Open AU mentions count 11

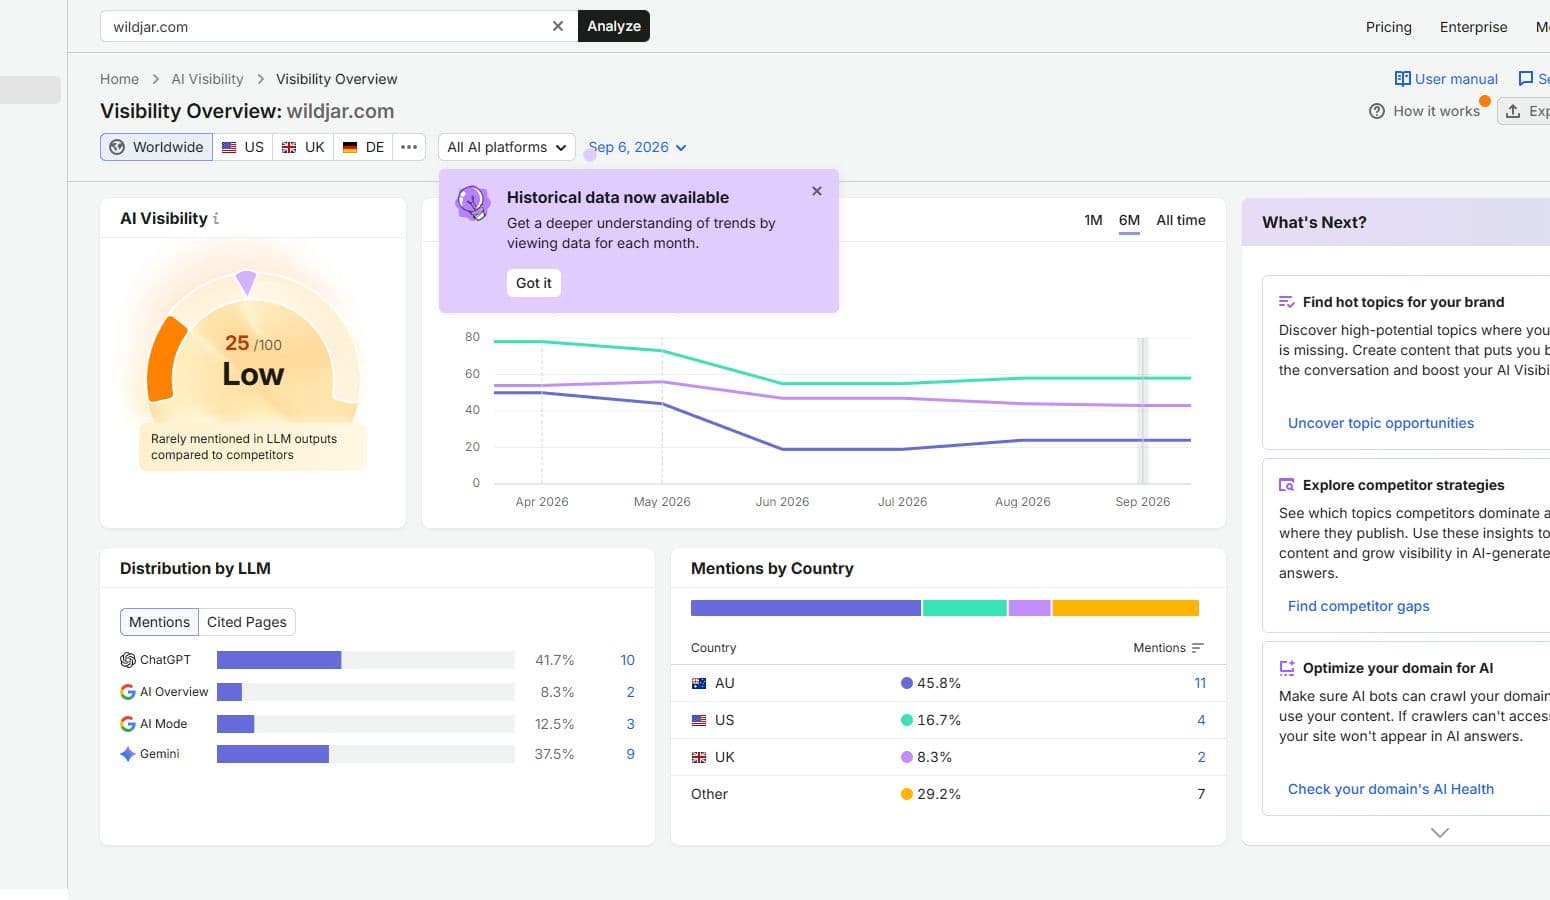point(1200,683)
